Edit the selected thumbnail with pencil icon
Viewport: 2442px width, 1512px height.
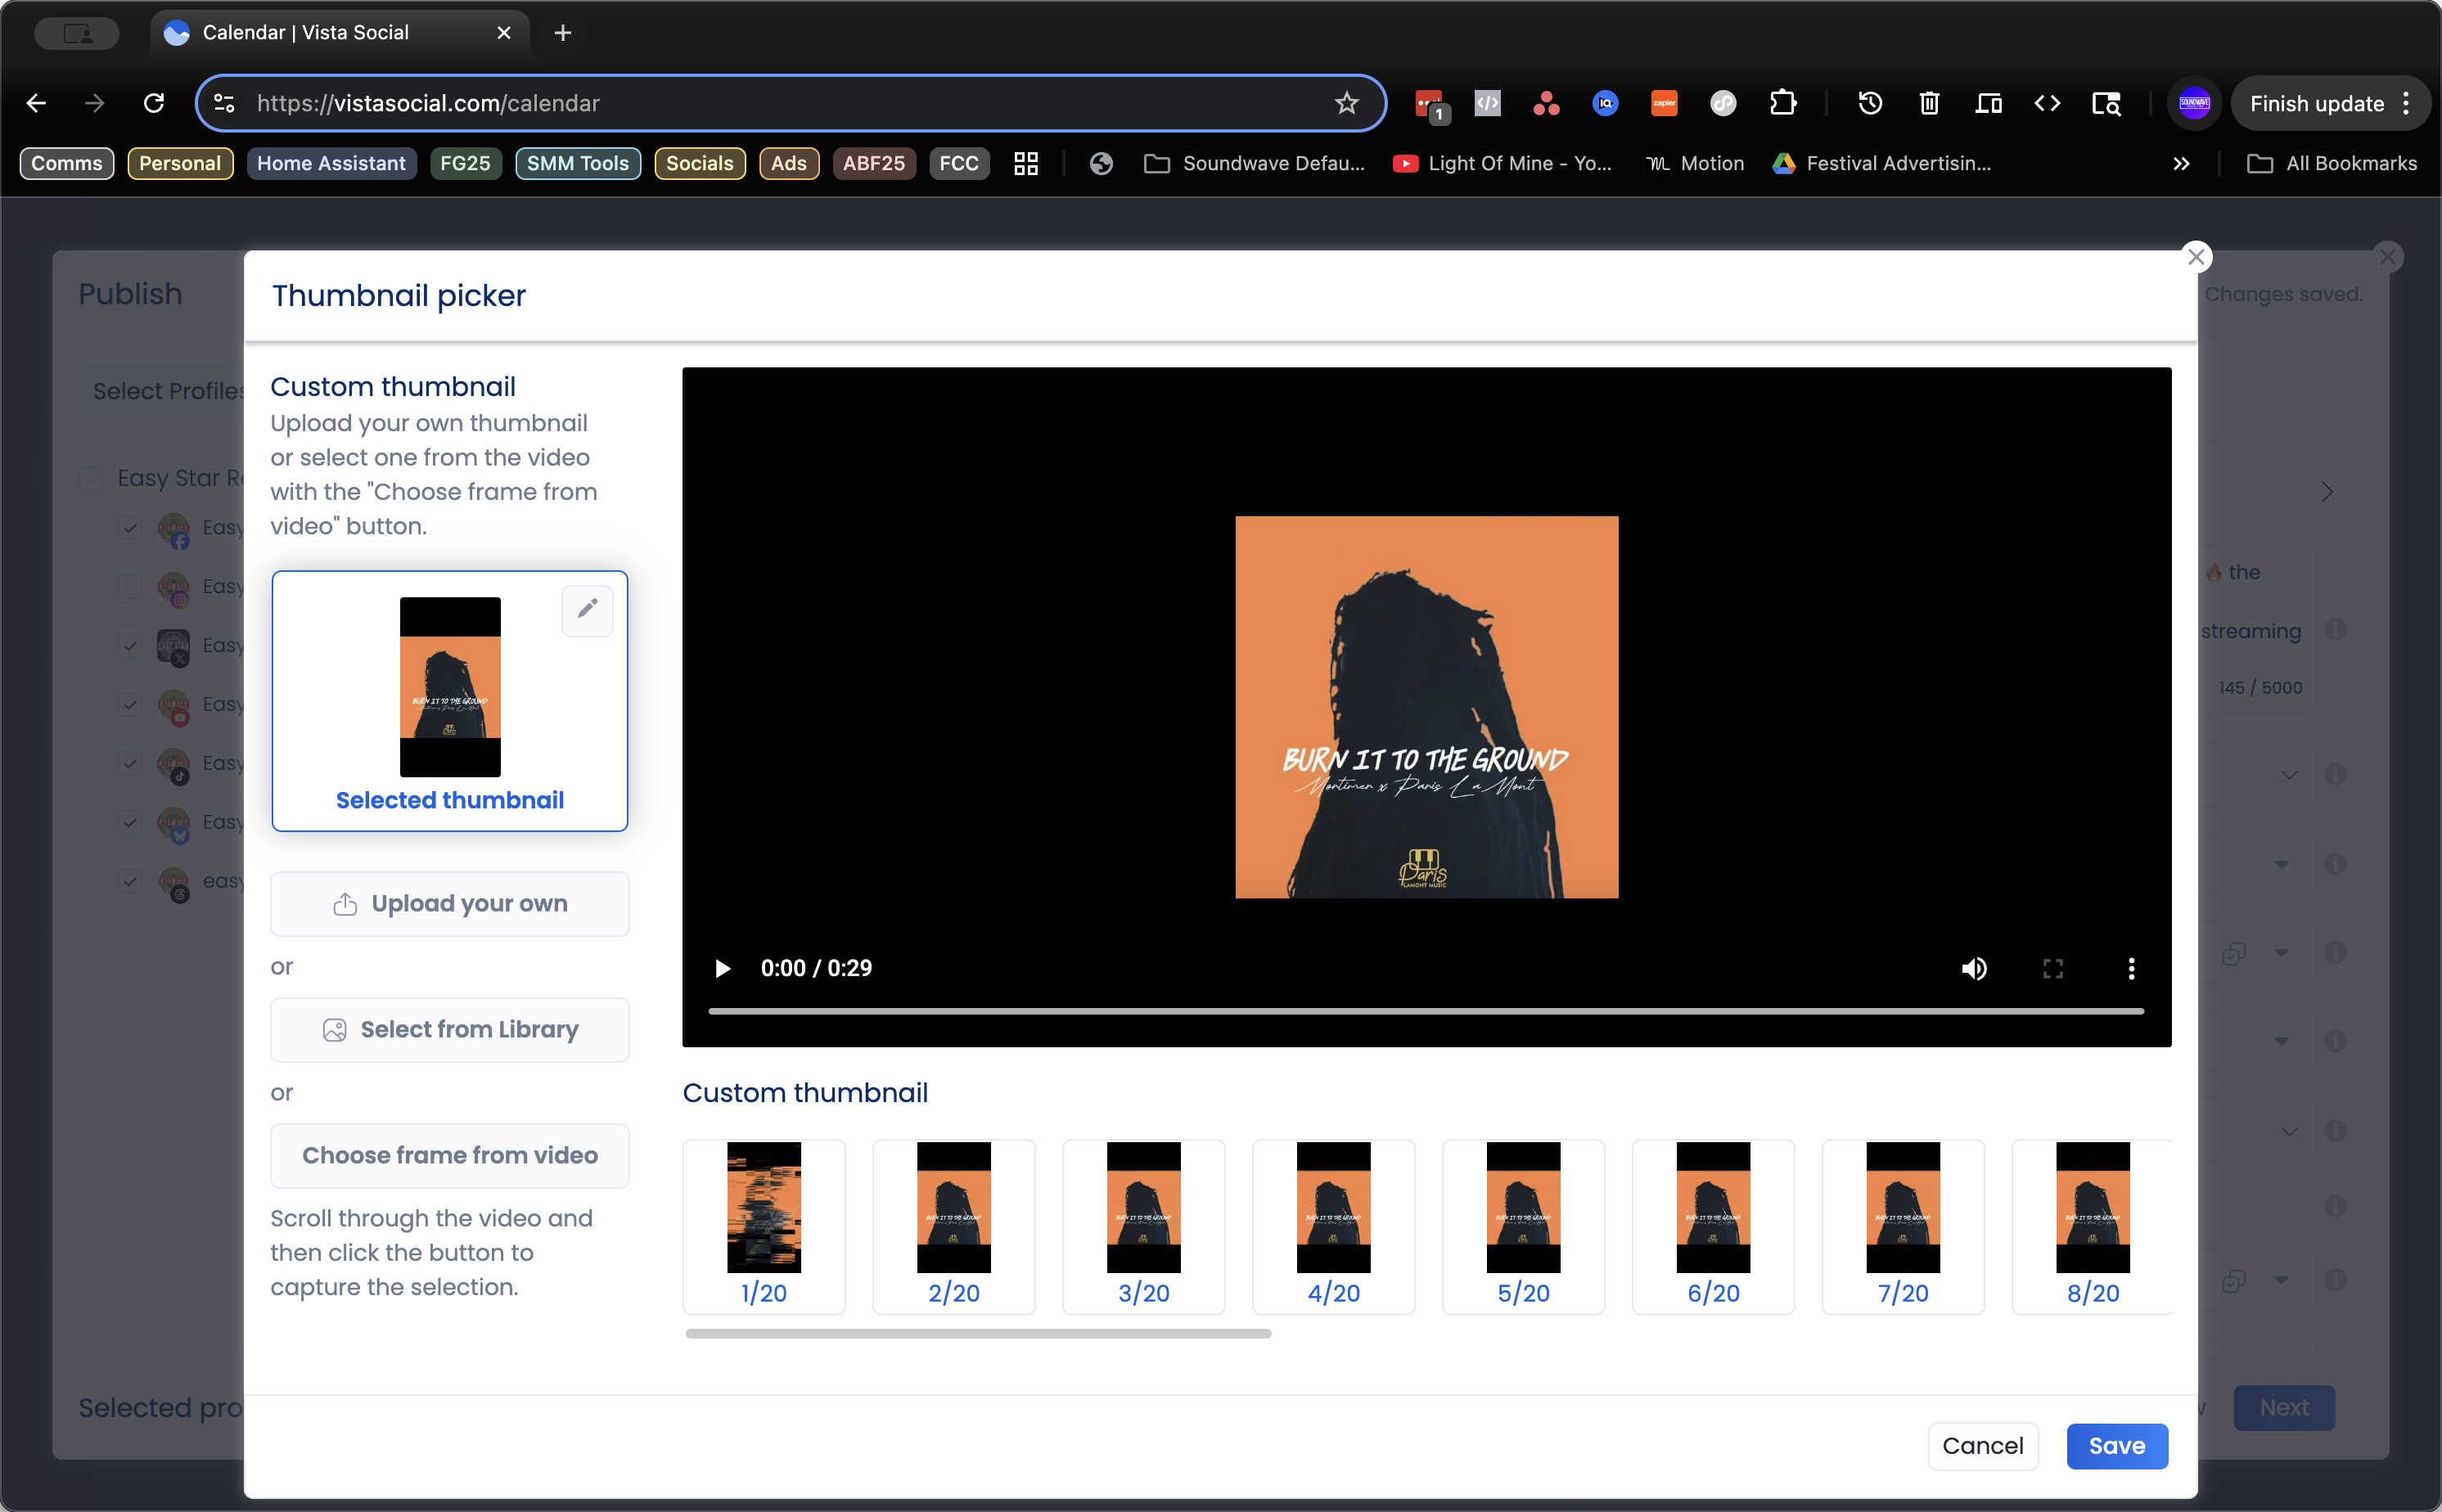[587, 609]
